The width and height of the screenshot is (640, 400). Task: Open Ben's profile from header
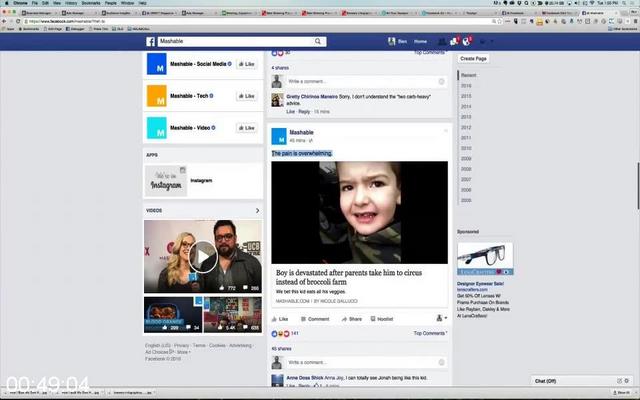point(397,41)
